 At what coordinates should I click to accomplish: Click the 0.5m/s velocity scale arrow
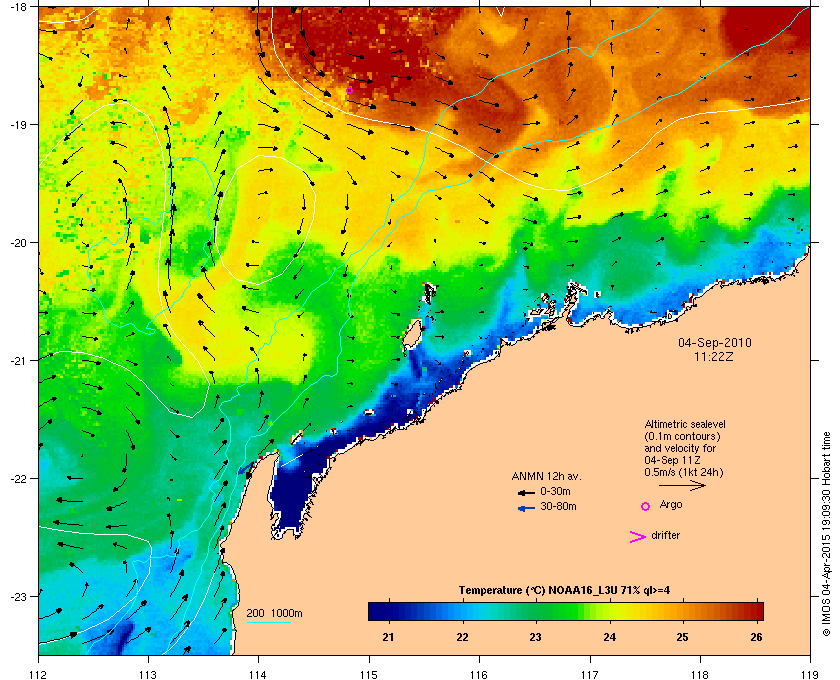pyautogui.click(x=682, y=485)
